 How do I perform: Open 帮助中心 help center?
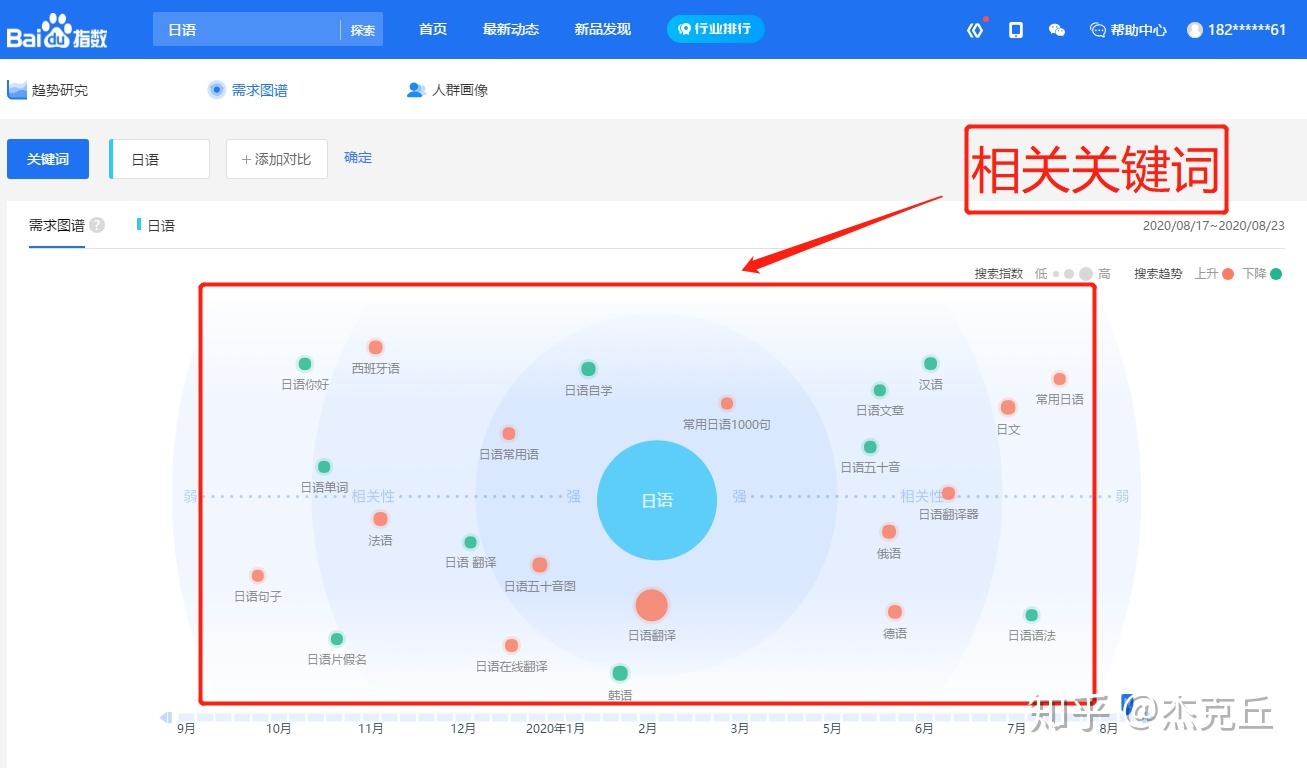pyautogui.click(x=1128, y=30)
